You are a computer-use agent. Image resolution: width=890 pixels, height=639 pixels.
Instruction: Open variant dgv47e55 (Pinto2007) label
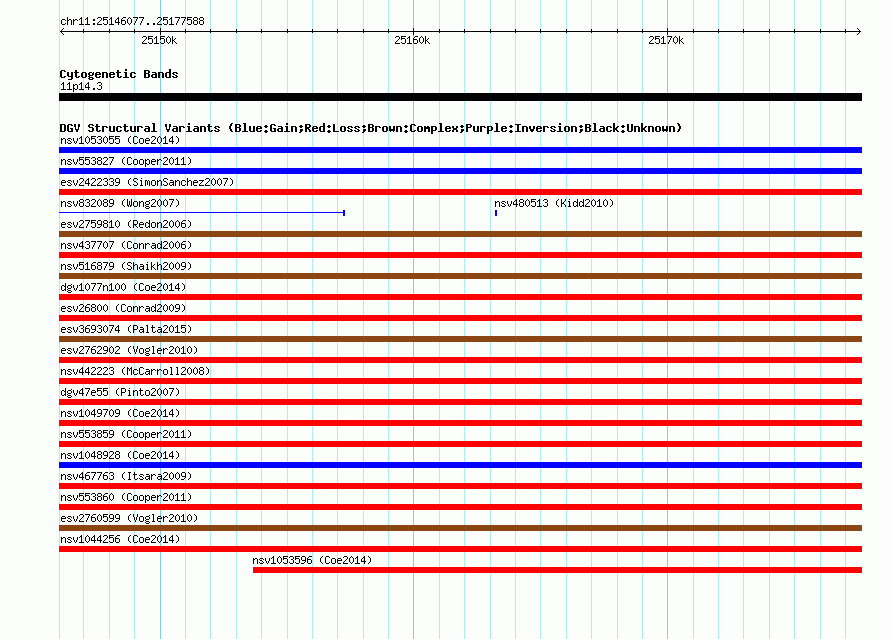pyautogui.click(x=120, y=392)
